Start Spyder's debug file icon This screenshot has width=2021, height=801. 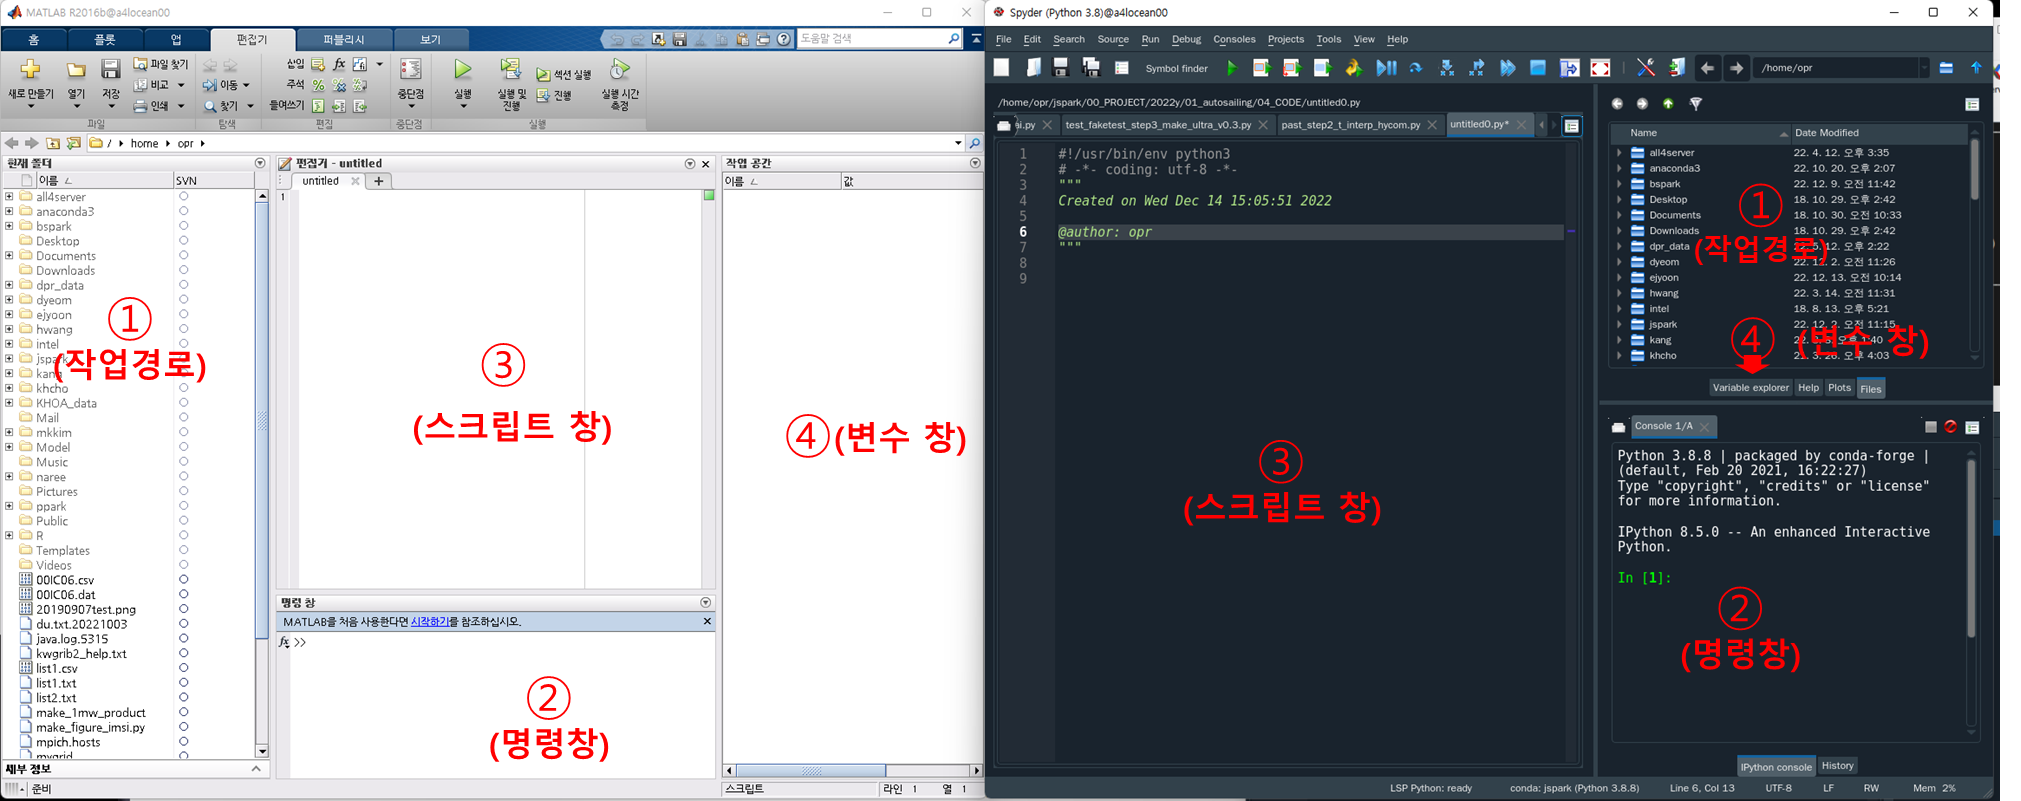tap(1386, 68)
